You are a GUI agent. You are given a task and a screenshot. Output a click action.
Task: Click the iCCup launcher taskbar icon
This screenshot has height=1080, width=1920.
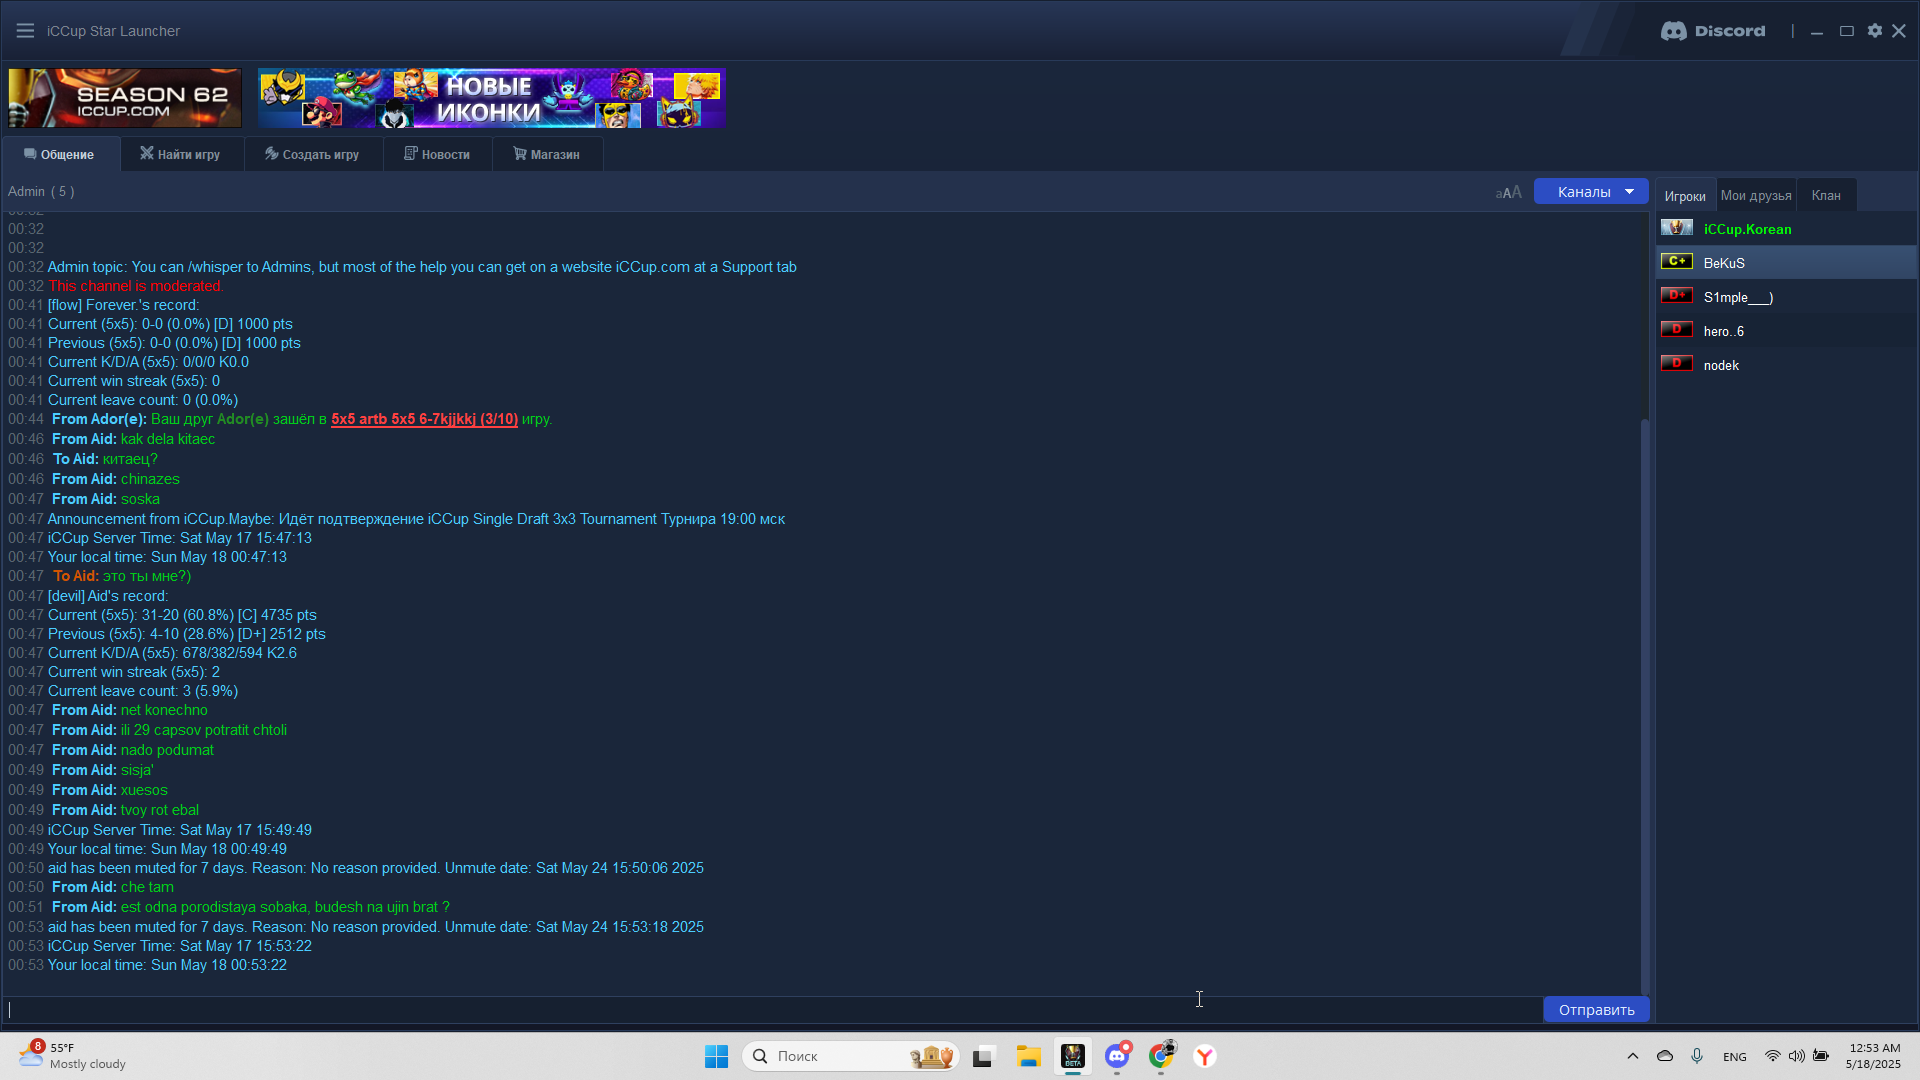tap(1073, 1056)
